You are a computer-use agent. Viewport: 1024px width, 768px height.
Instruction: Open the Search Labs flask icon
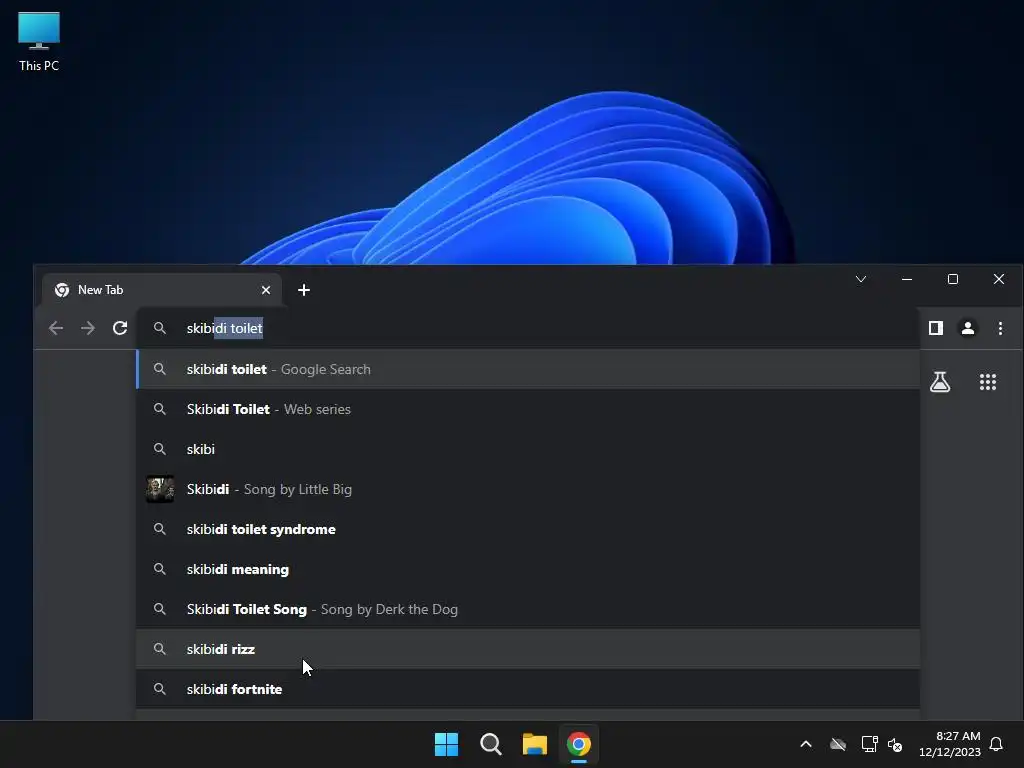940,382
